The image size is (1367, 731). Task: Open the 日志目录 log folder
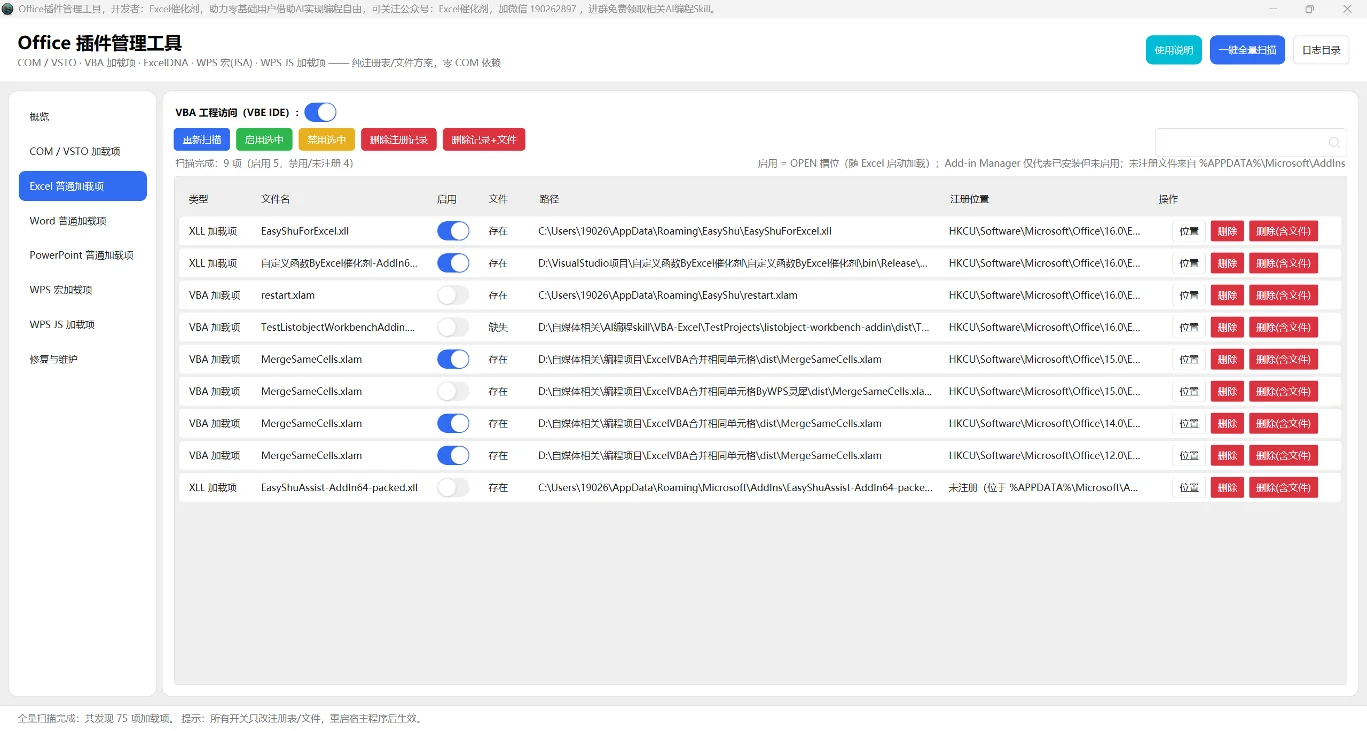[x=1321, y=50]
